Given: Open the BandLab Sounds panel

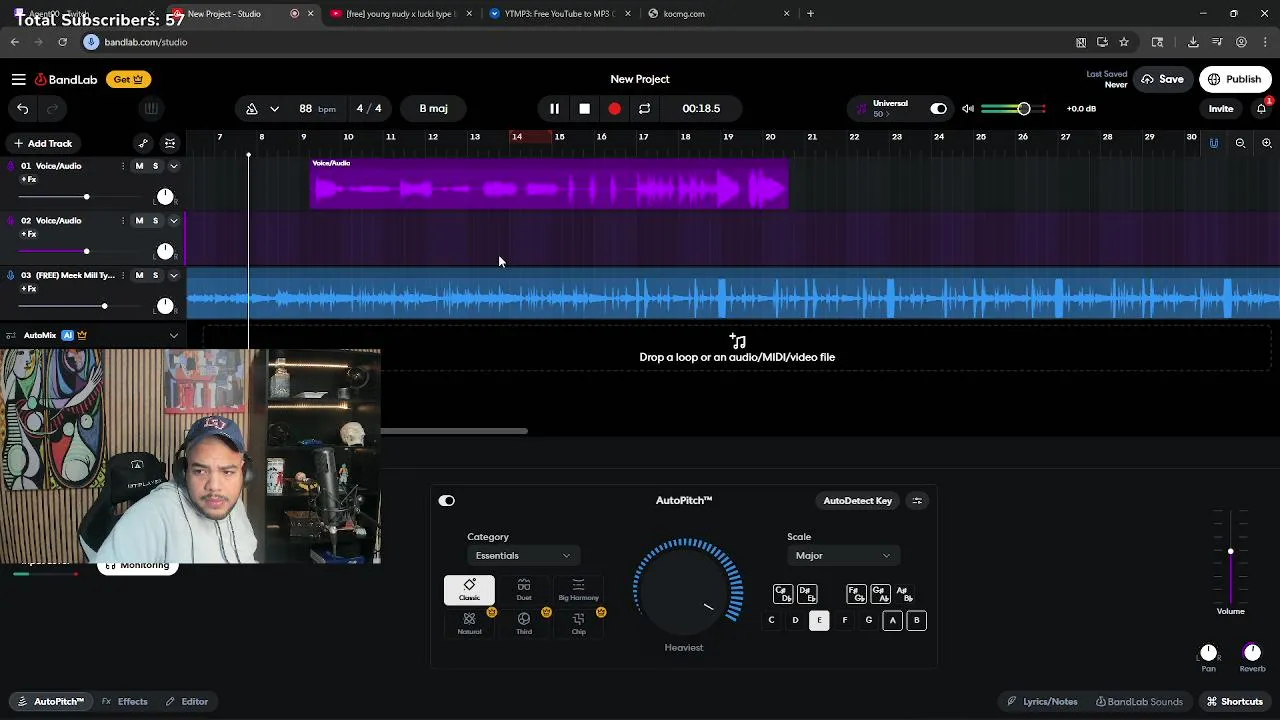Looking at the screenshot, I should pos(1139,702).
